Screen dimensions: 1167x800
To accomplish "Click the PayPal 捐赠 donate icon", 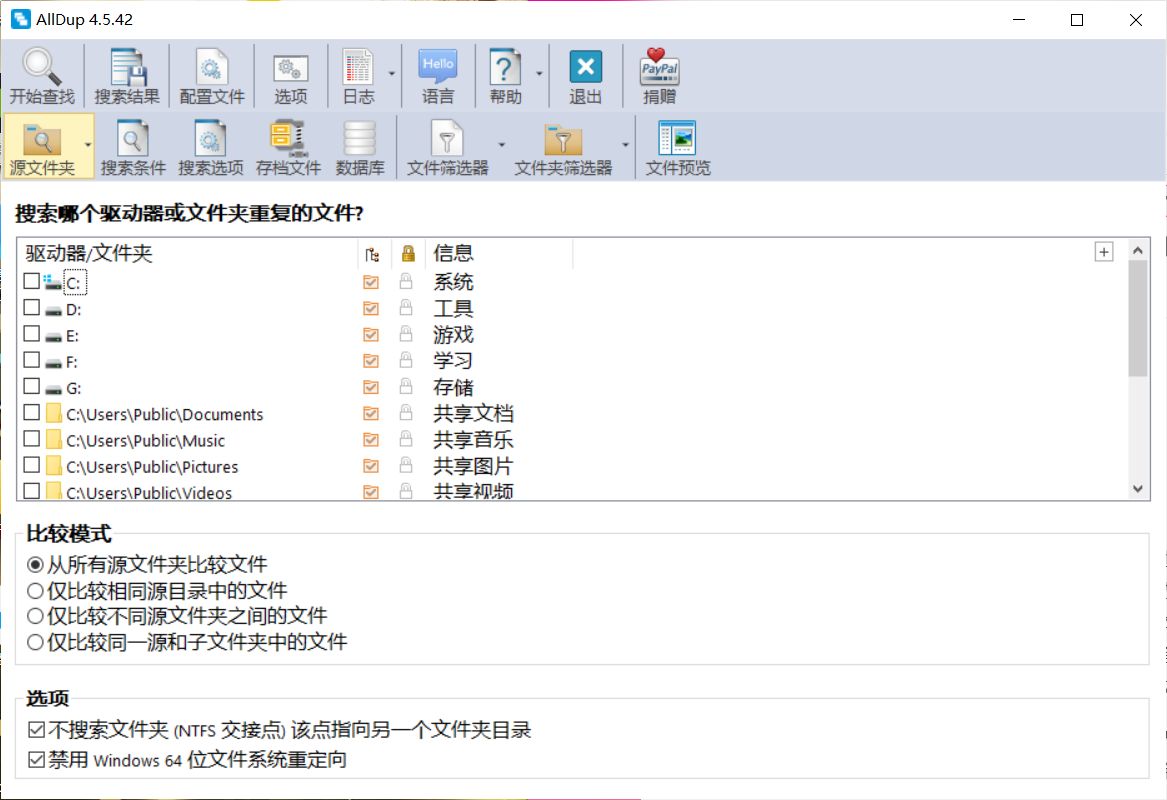I will click(659, 76).
